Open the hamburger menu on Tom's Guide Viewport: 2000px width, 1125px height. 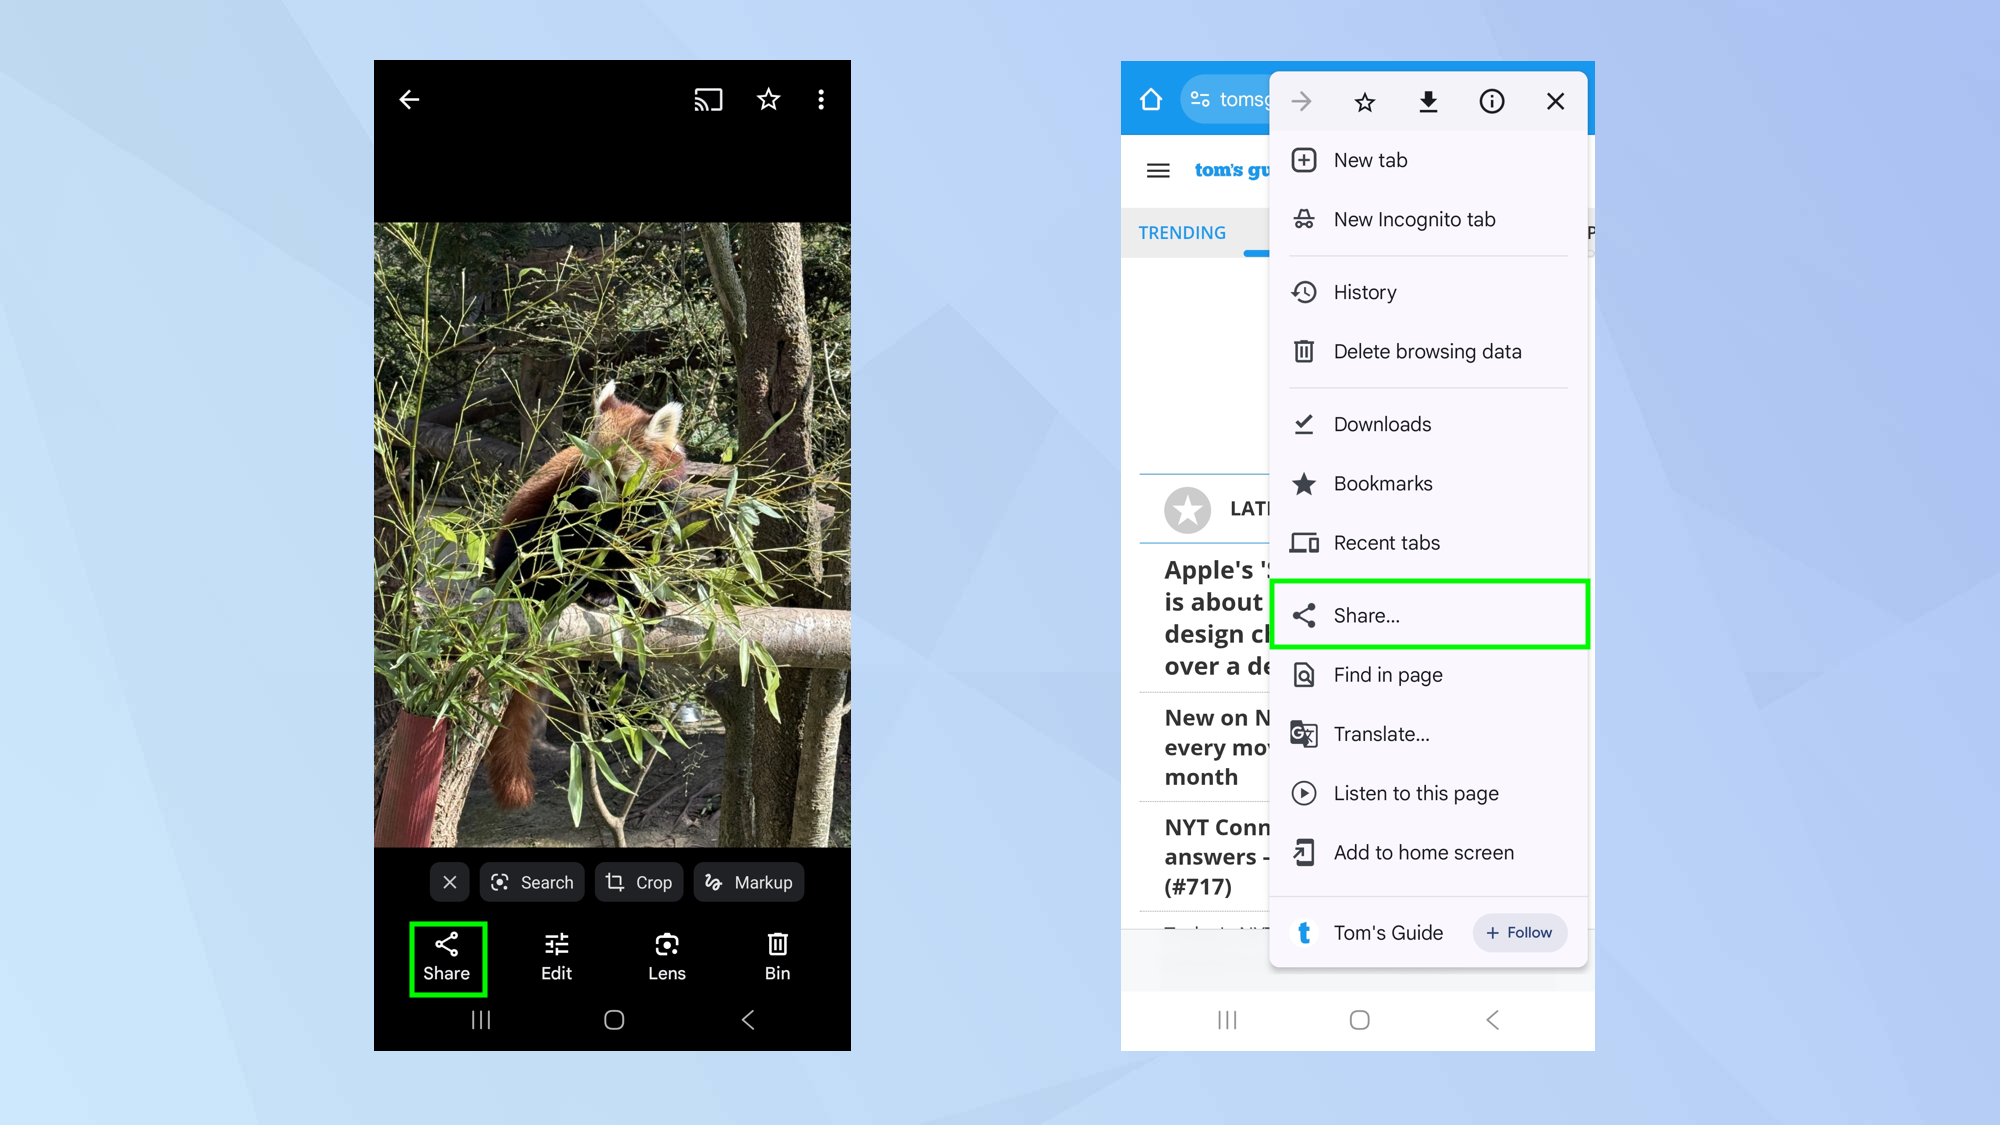[1157, 170]
